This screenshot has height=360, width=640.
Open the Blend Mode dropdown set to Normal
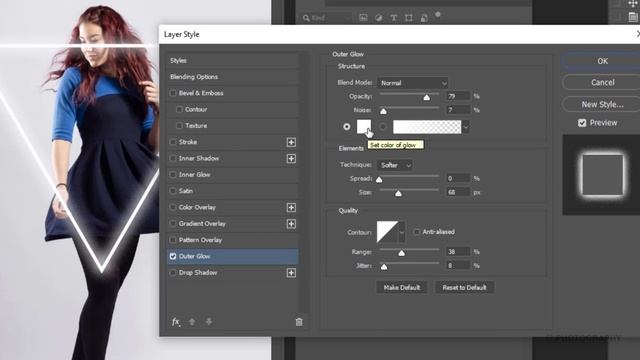pyautogui.click(x=412, y=83)
